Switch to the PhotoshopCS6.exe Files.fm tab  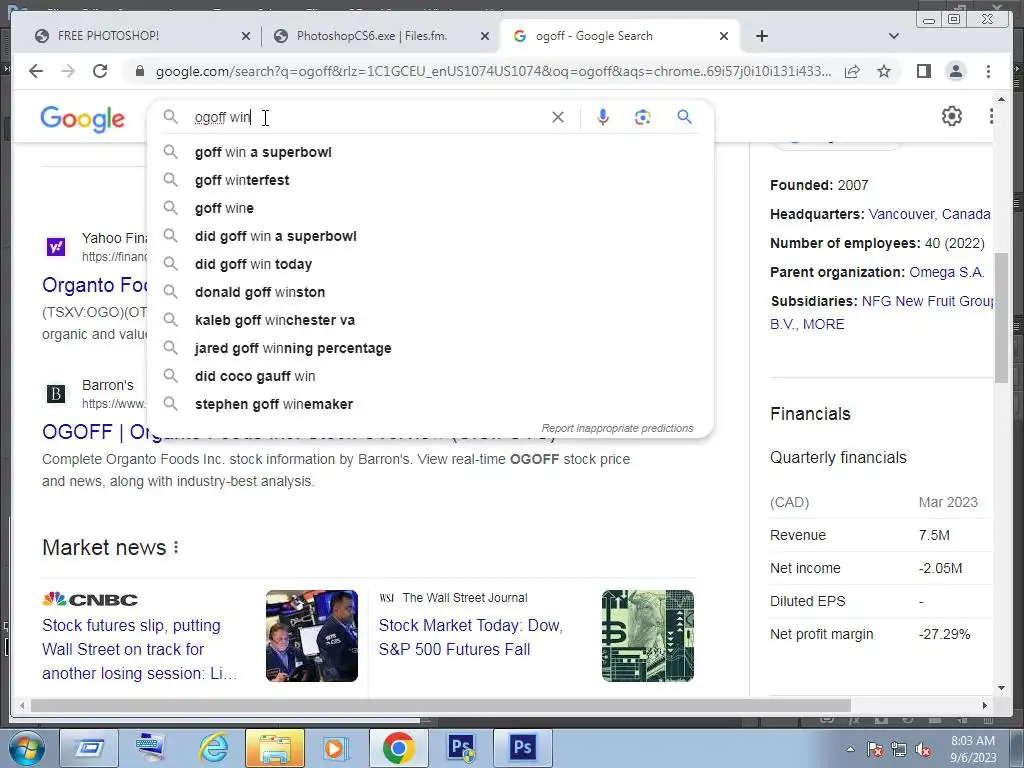[x=372, y=36]
